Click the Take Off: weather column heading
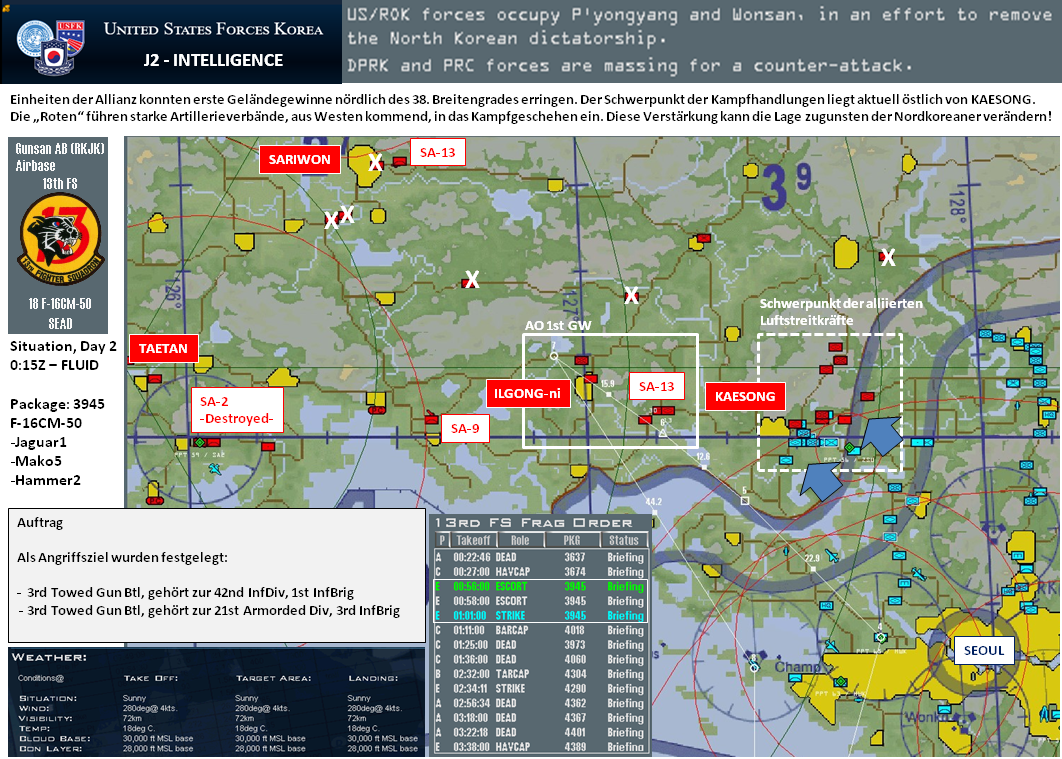 (x=150, y=678)
